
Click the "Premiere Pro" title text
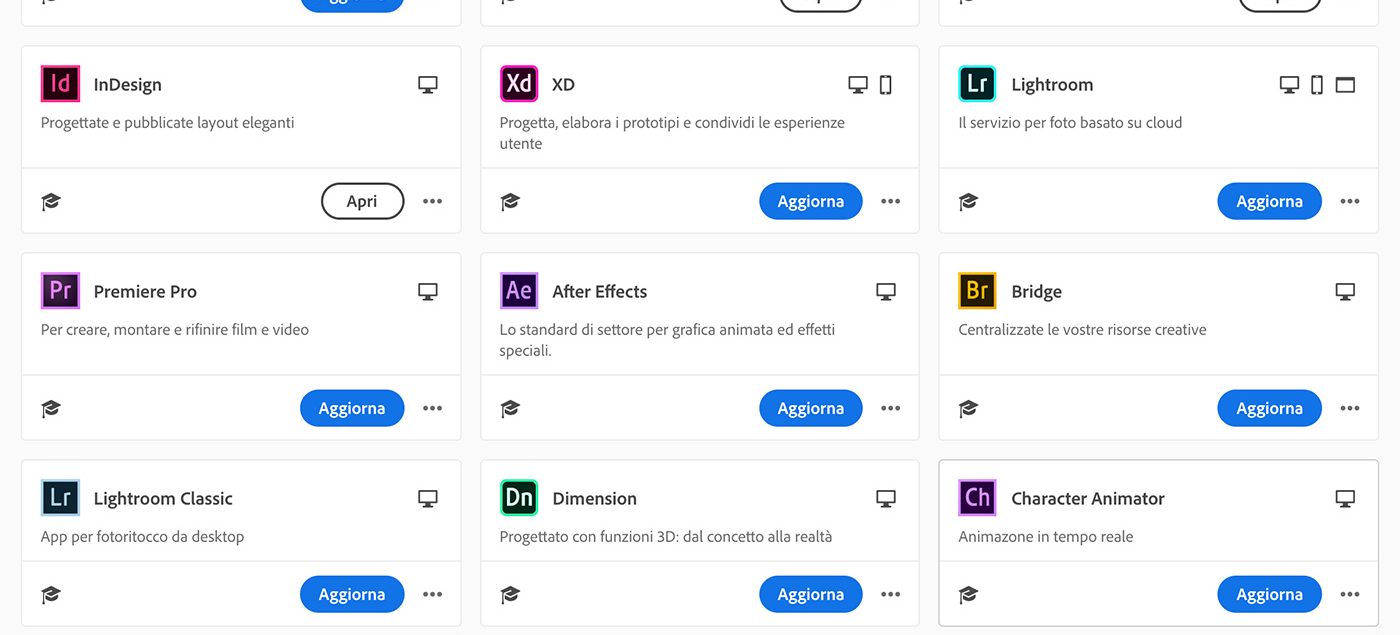point(145,292)
